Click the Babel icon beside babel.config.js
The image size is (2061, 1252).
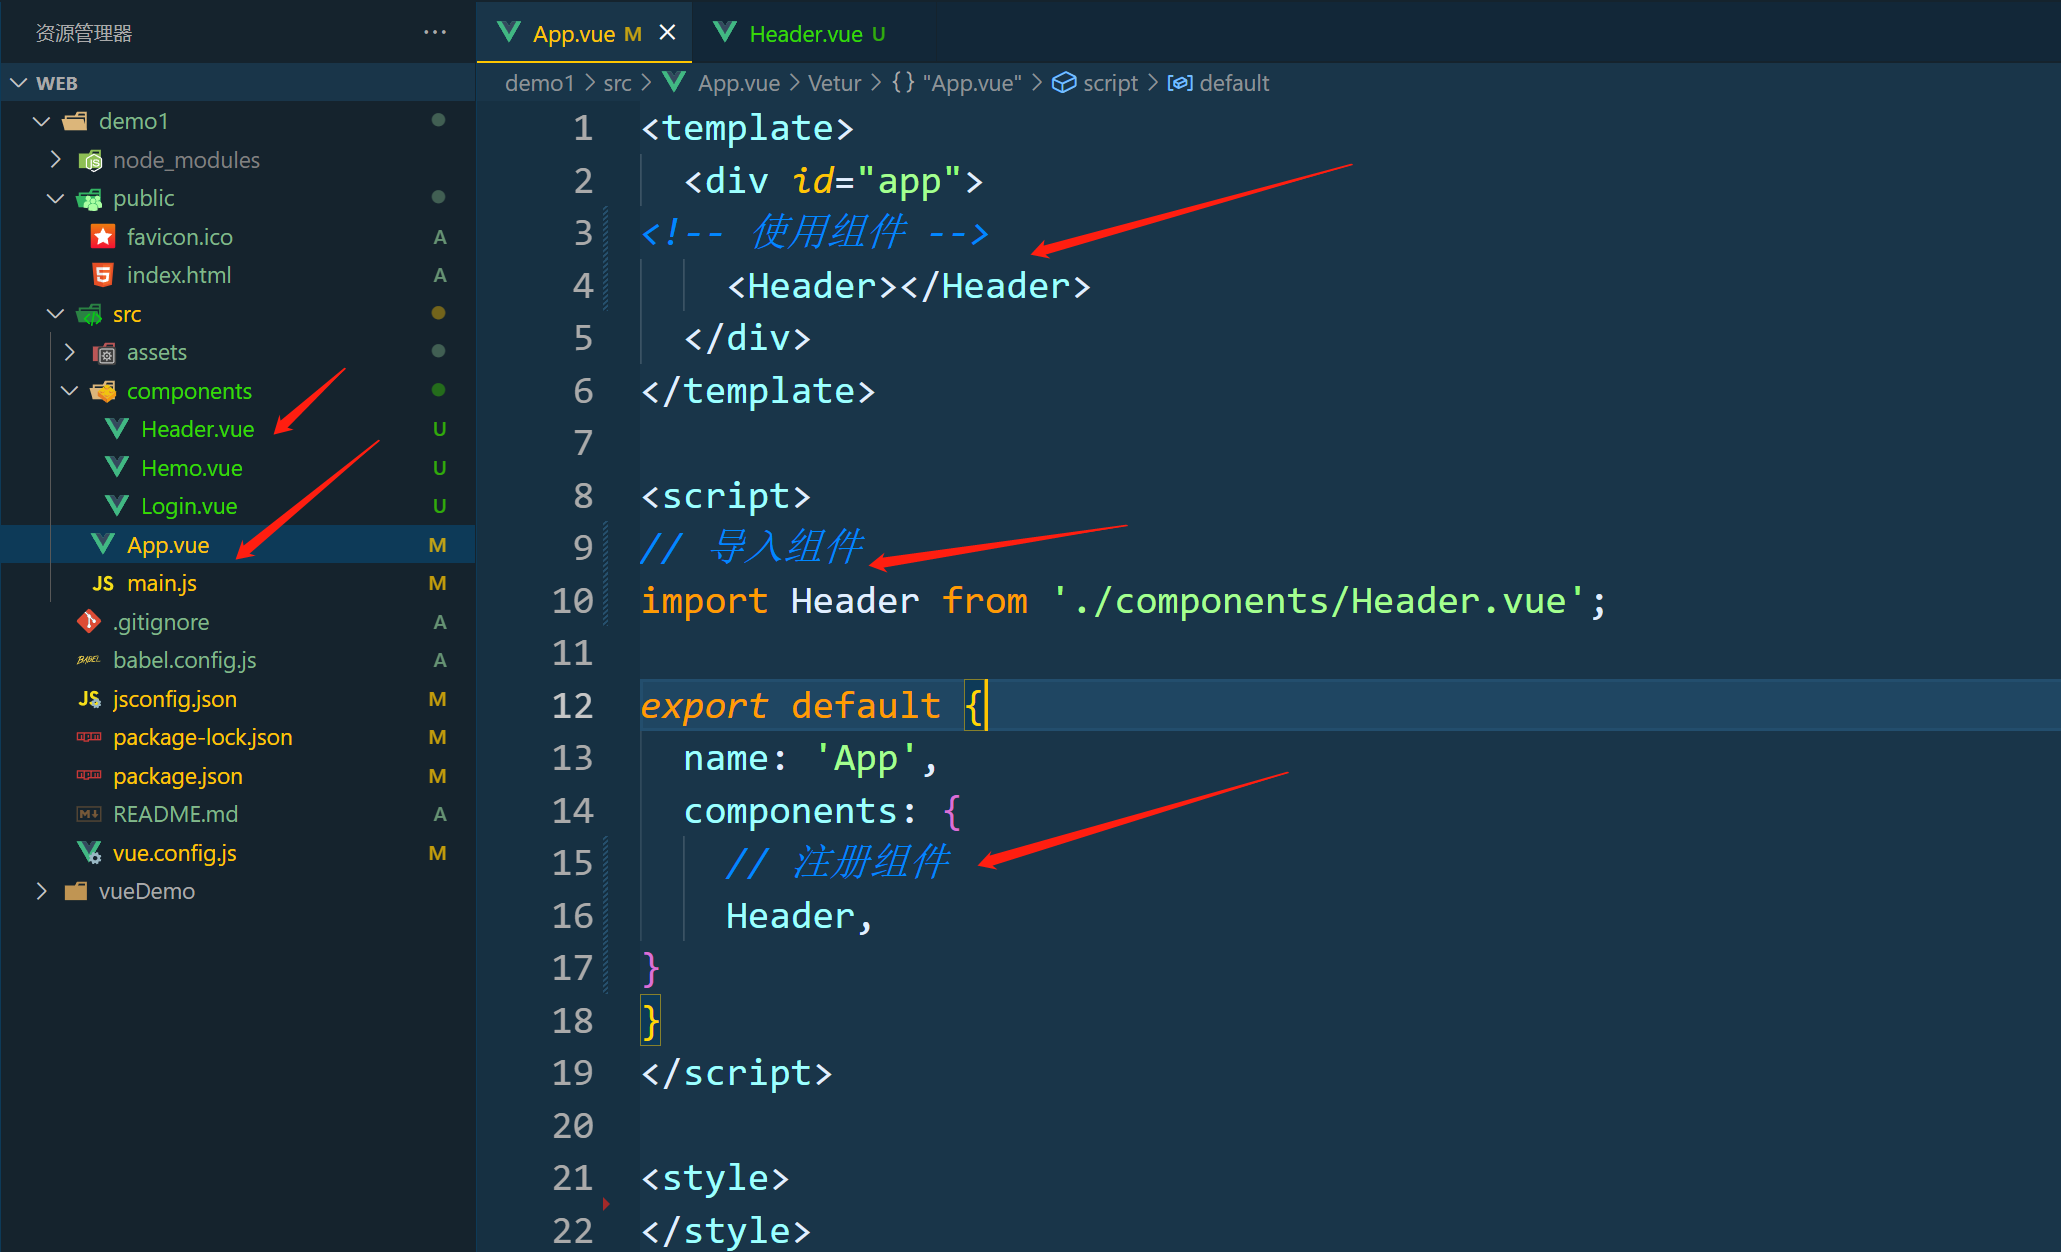point(89,660)
